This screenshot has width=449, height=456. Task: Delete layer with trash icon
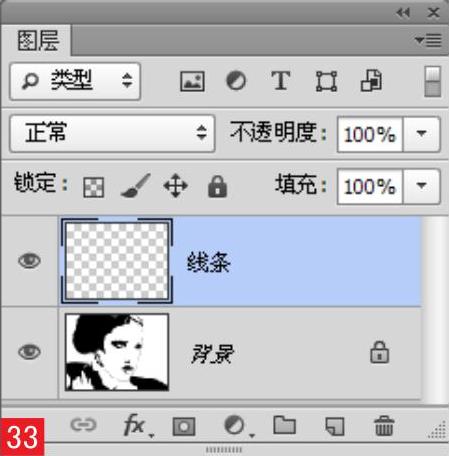click(x=384, y=426)
